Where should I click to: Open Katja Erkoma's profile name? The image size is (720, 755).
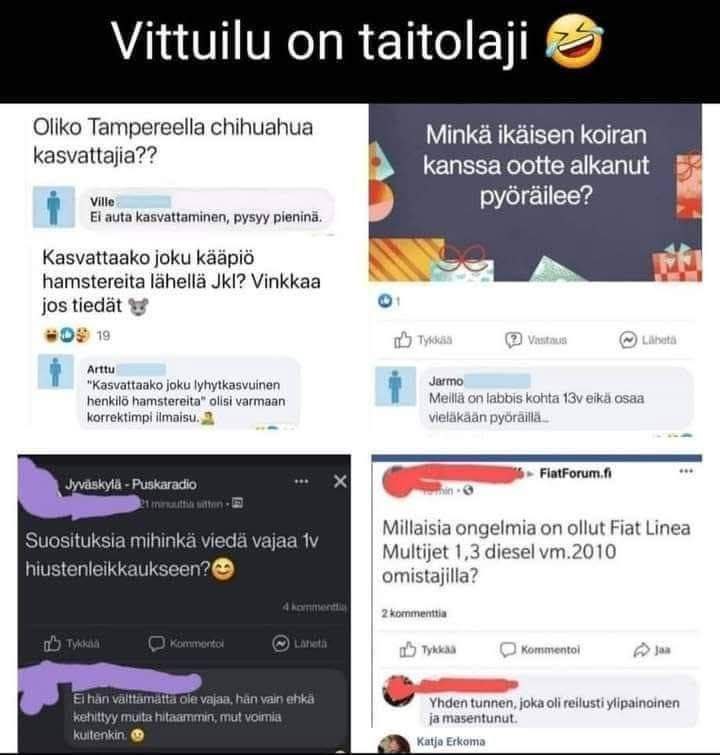point(451,742)
